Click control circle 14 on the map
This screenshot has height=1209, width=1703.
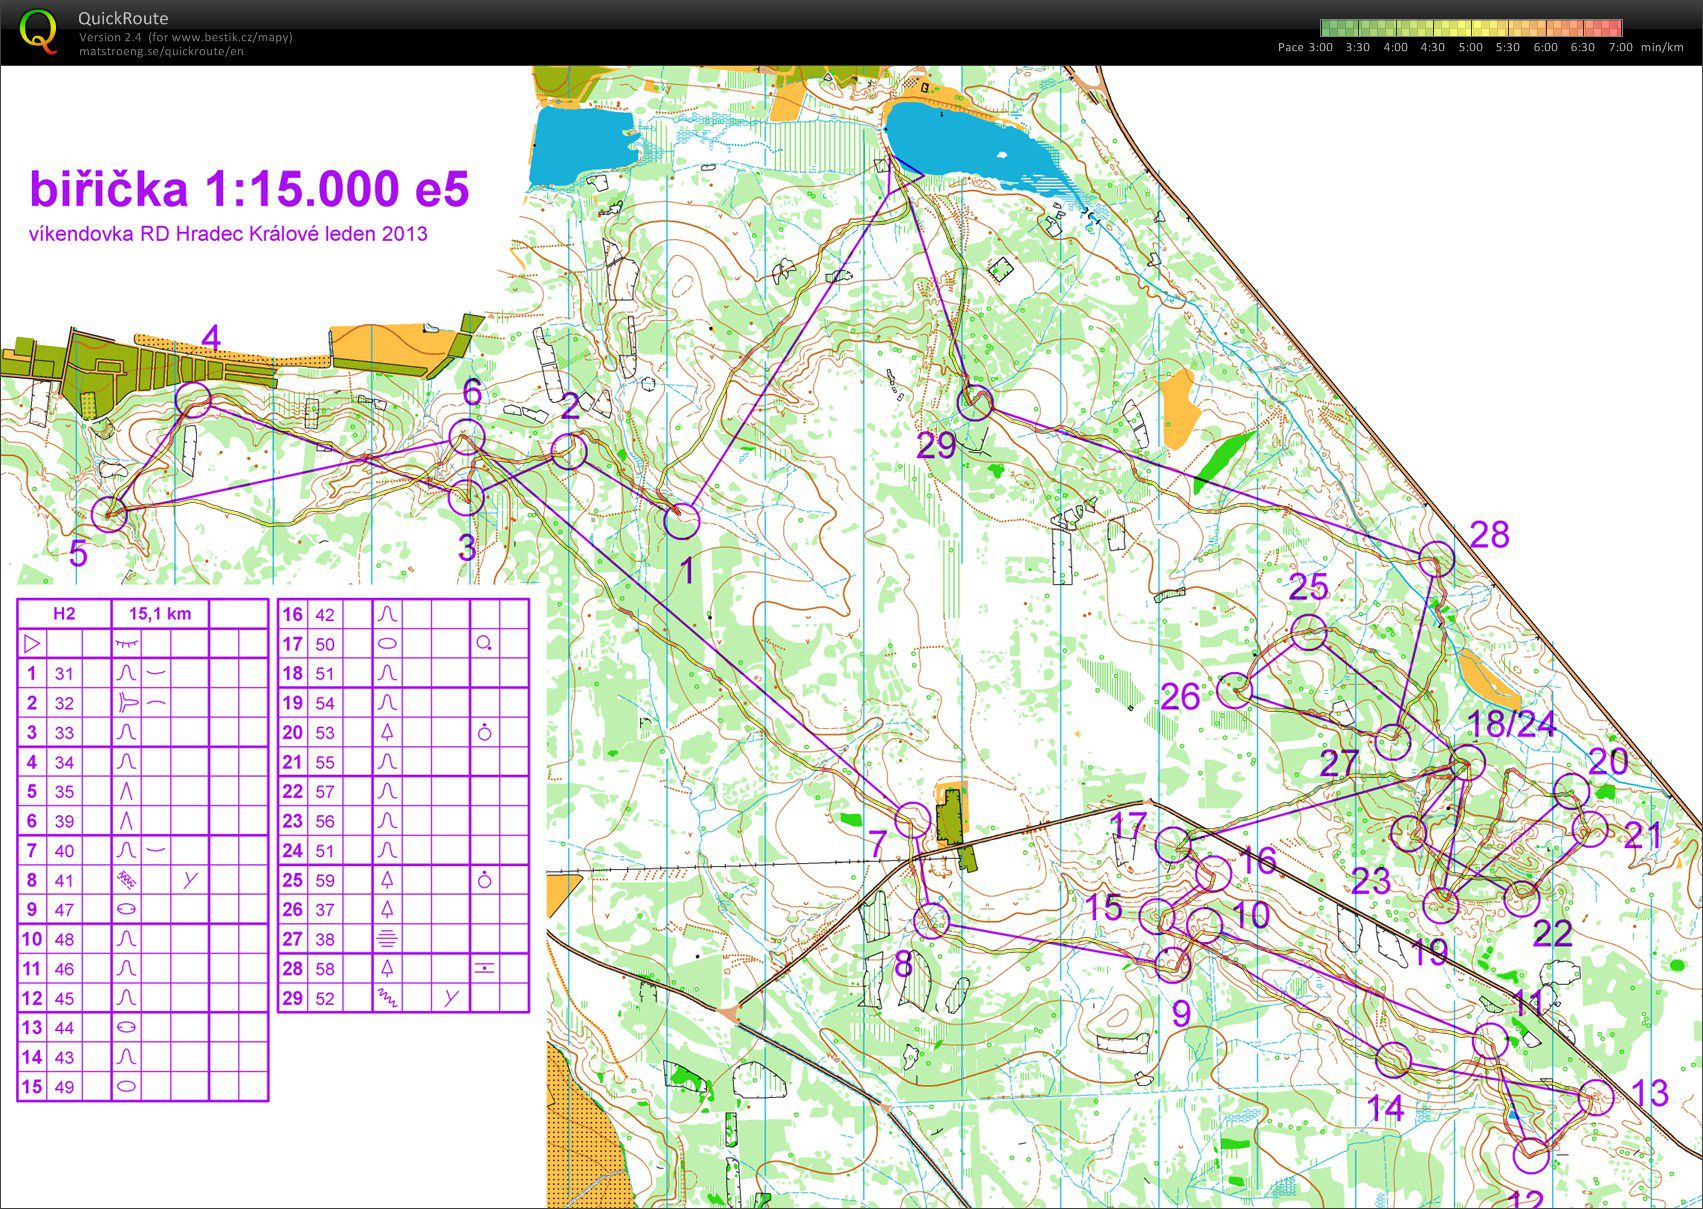(1393, 1059)
